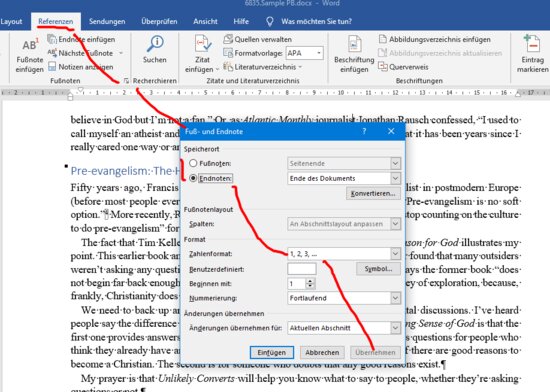Open the Nummerierung Fortlaufend dropdown

click(395, 298)
